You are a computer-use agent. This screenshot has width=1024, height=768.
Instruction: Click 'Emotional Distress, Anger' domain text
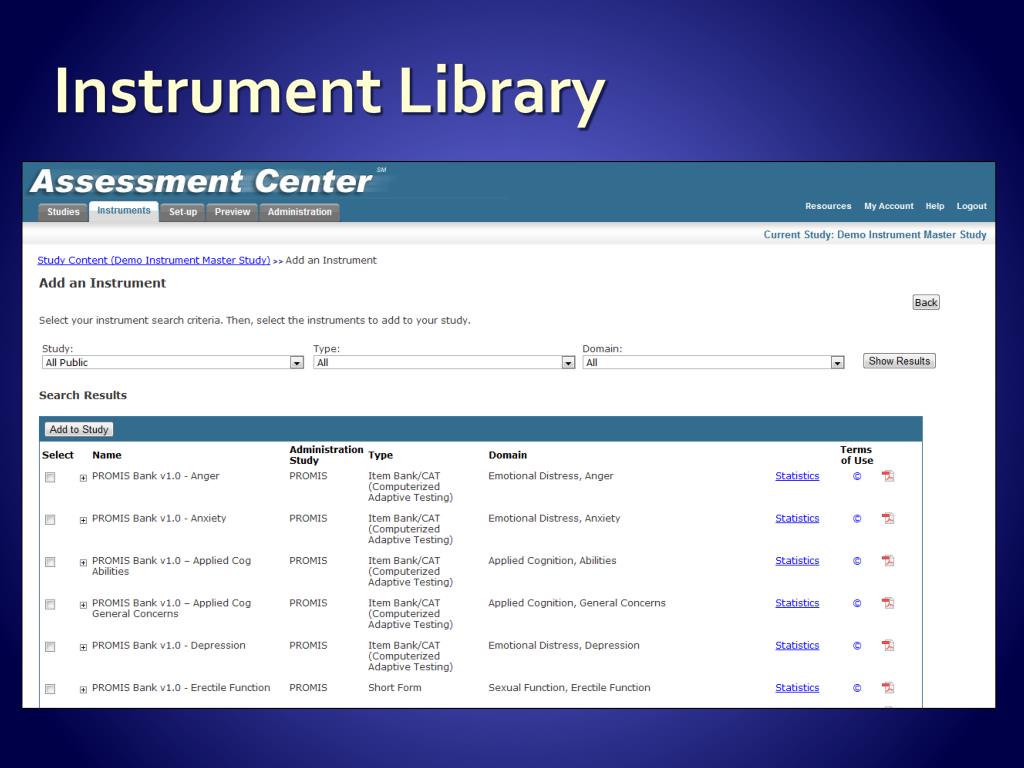(x=551, y=476)
